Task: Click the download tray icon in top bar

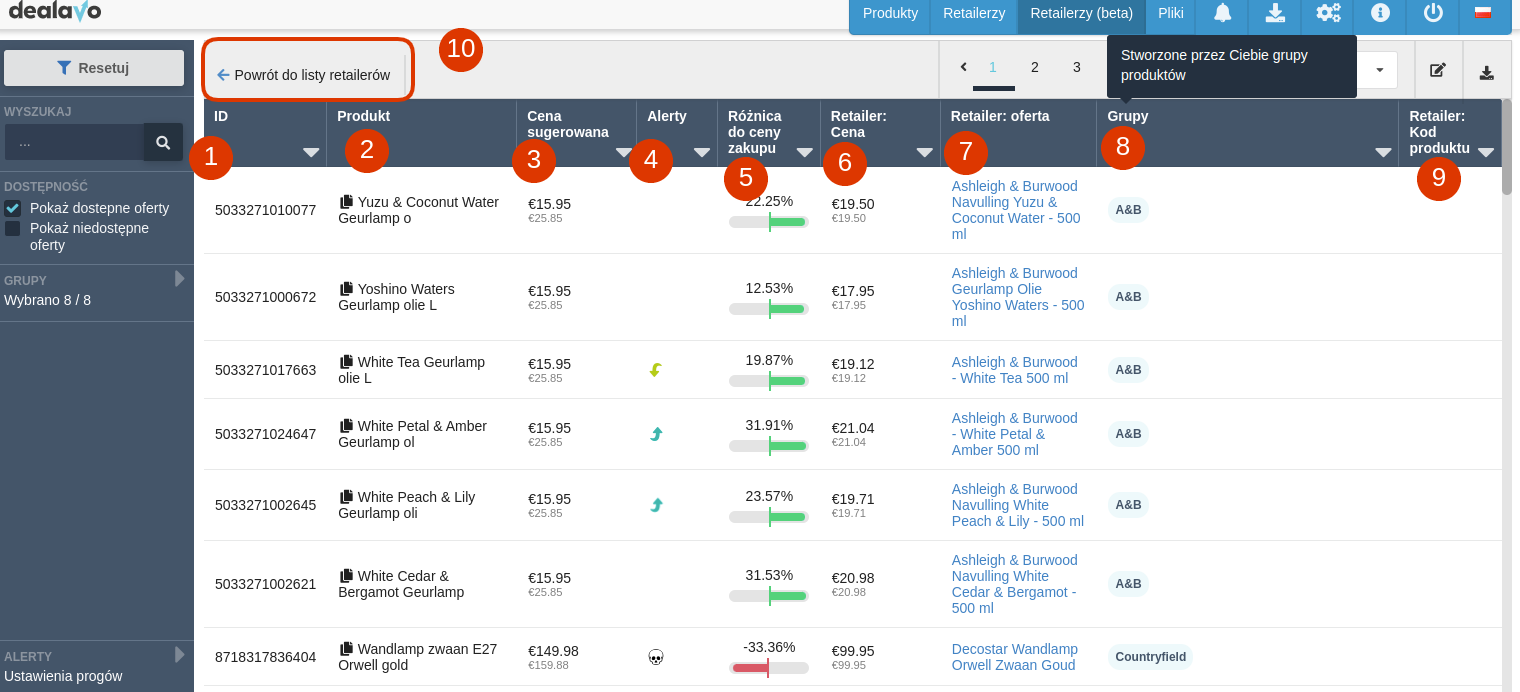Action: [1275, 13]
